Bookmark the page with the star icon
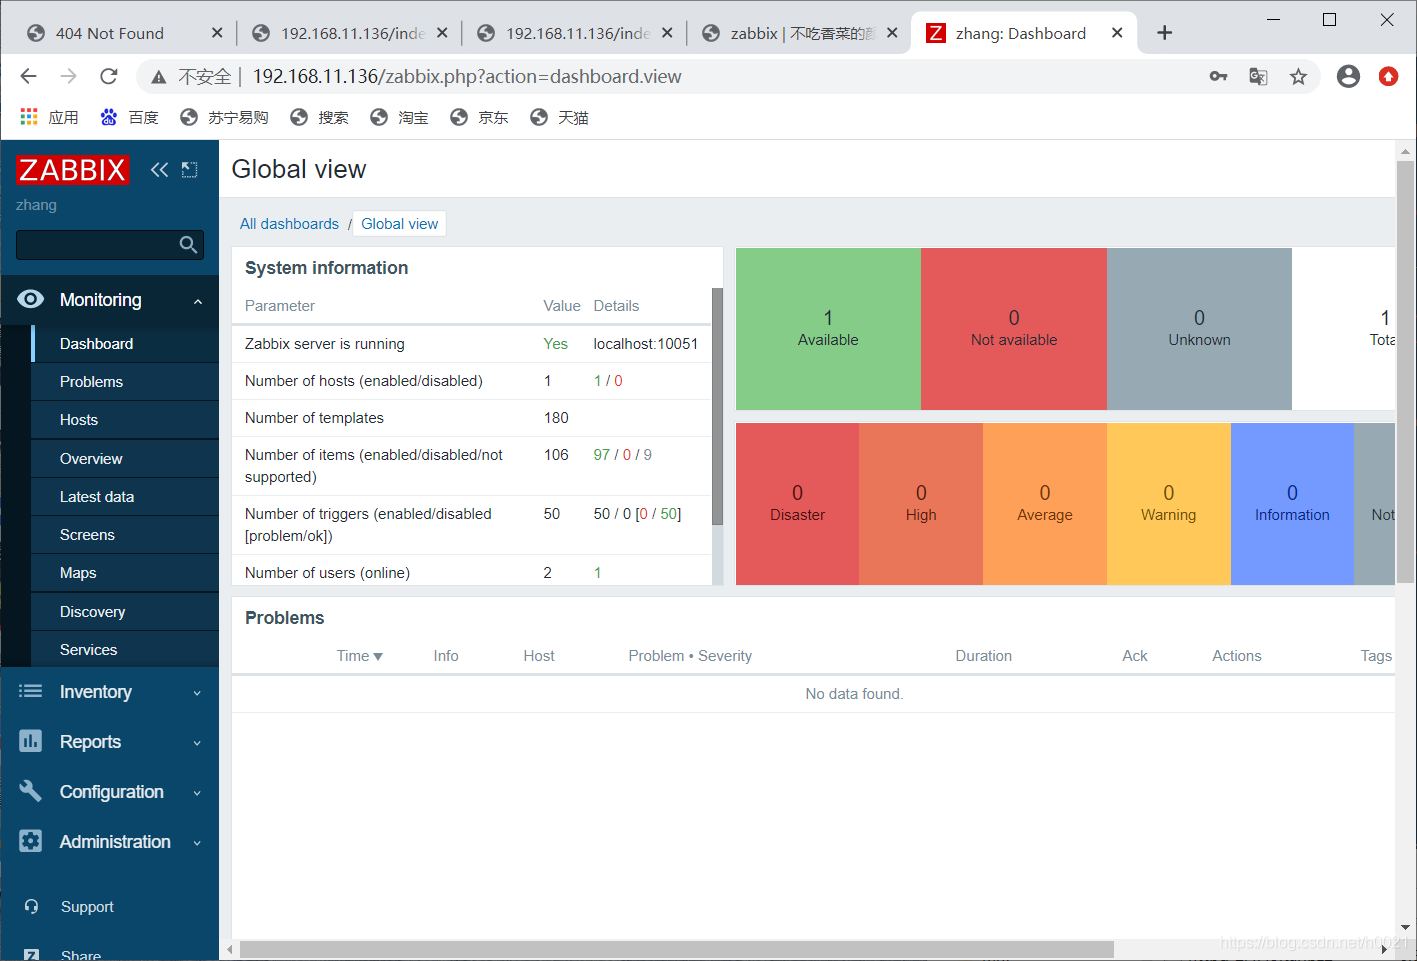This screenshot has height=961, width=1417. coord(1298,76)
